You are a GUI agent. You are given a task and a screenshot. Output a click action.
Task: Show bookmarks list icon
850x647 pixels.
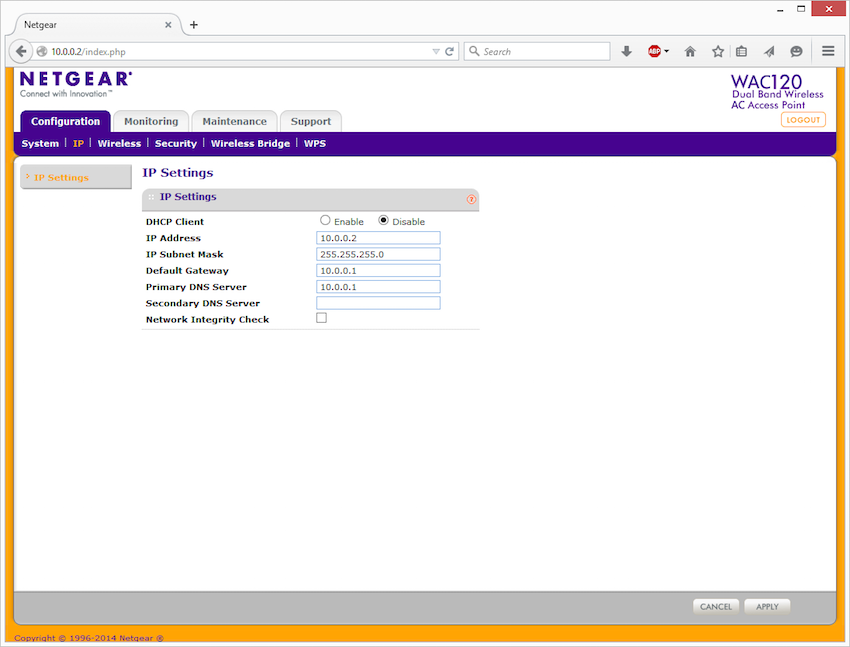742,51
